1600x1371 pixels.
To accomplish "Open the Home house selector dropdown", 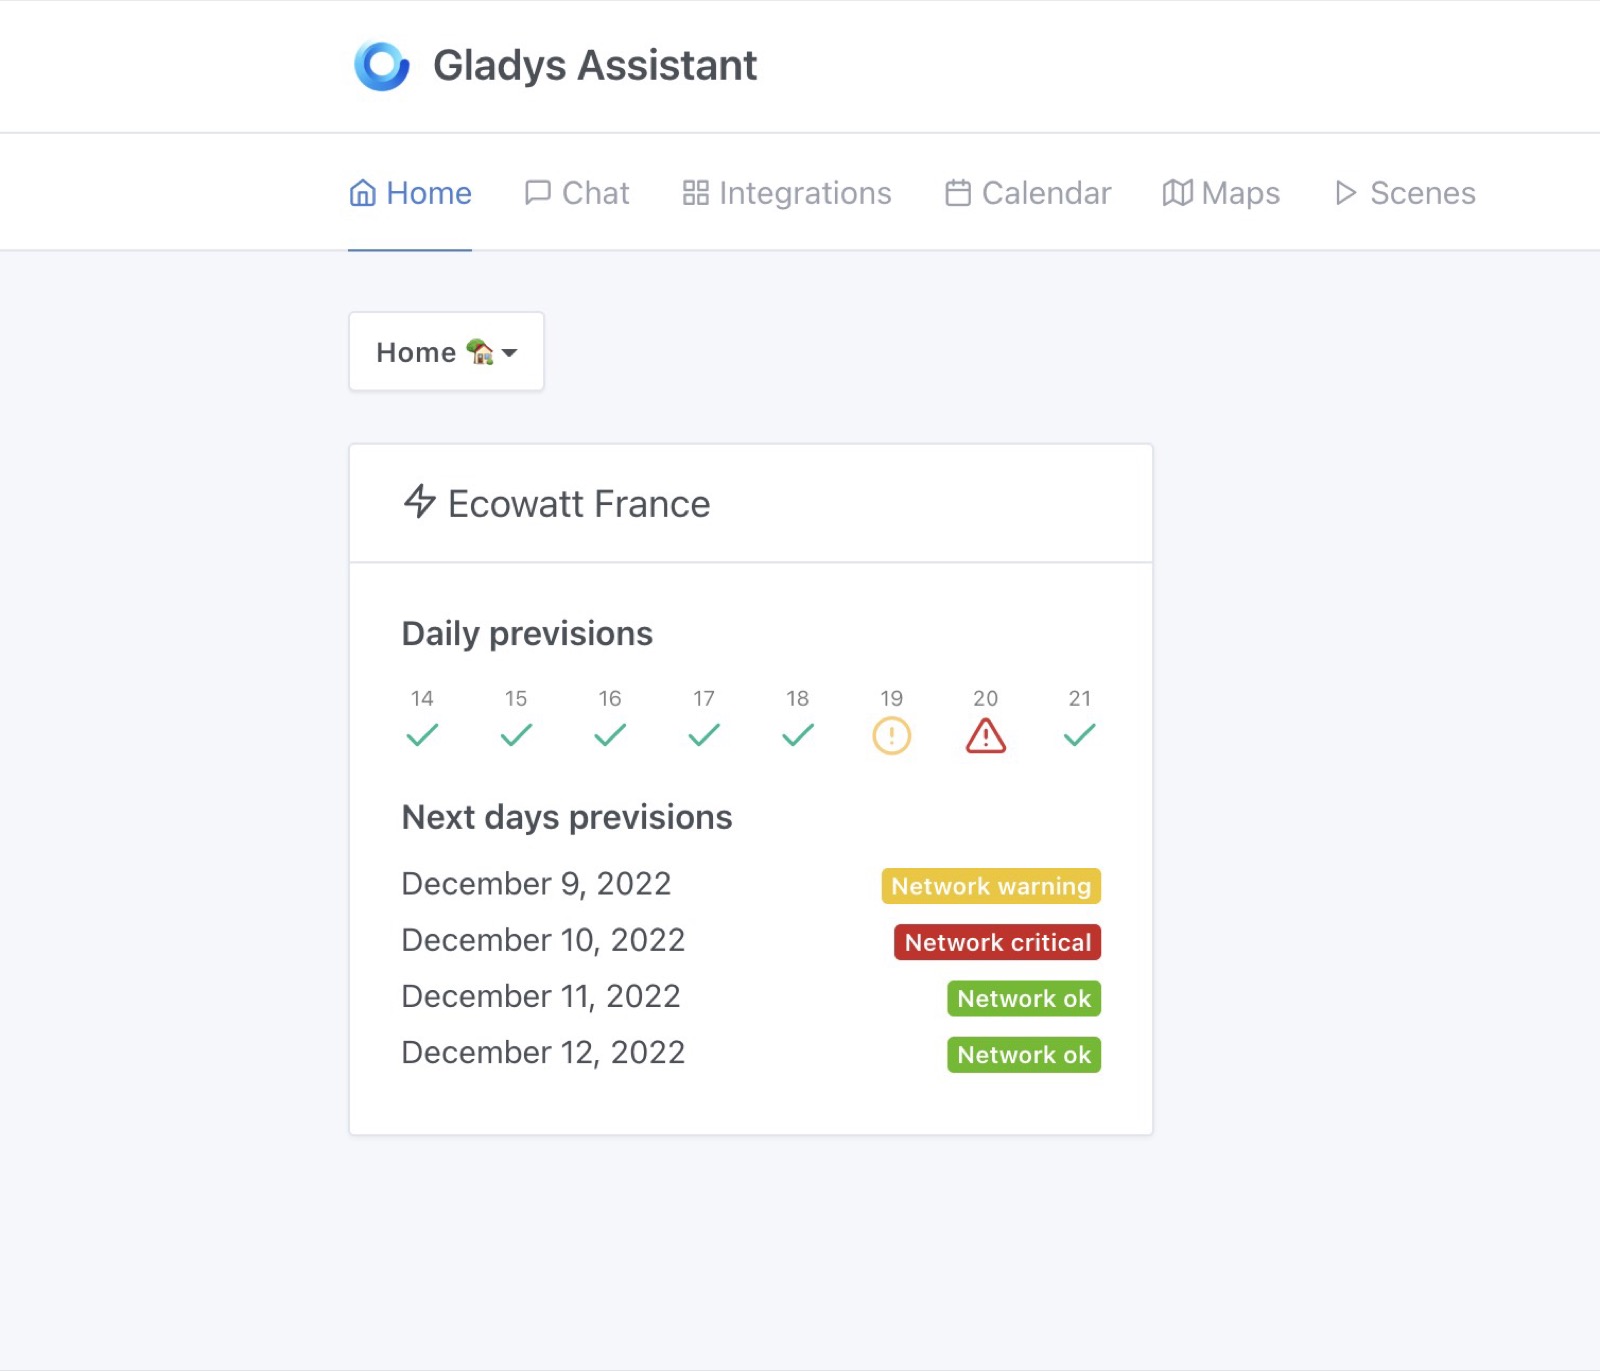I will [445, 351].
